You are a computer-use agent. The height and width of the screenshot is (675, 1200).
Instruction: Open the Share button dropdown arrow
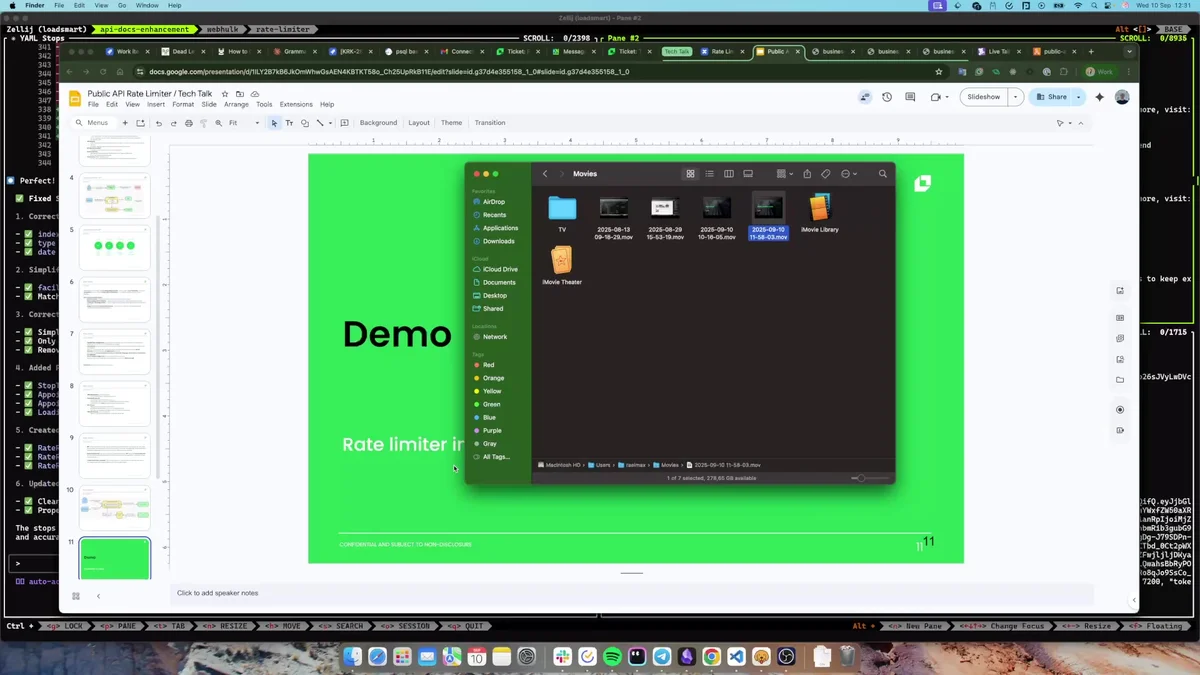1078,97
